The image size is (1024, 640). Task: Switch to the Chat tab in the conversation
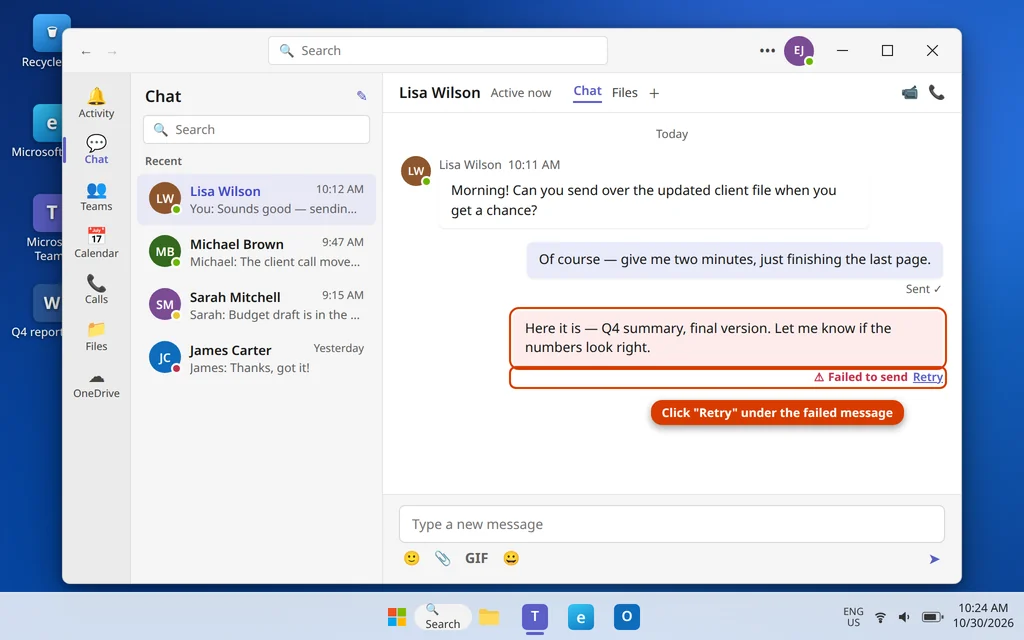pyautogui.click(x=587, y=91)
